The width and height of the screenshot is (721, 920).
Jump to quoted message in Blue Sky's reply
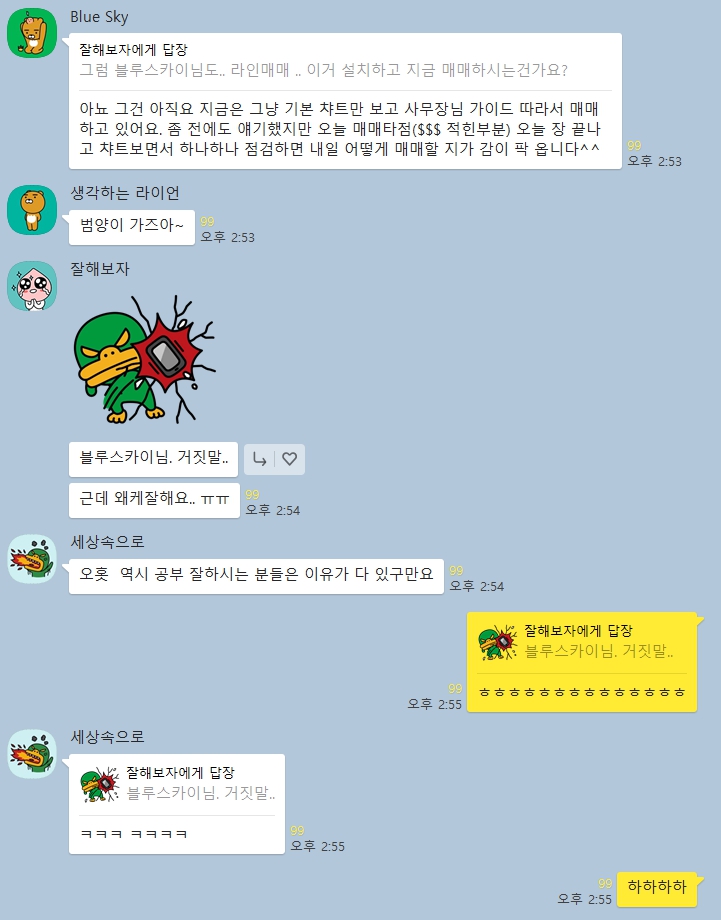click(323, 60)
